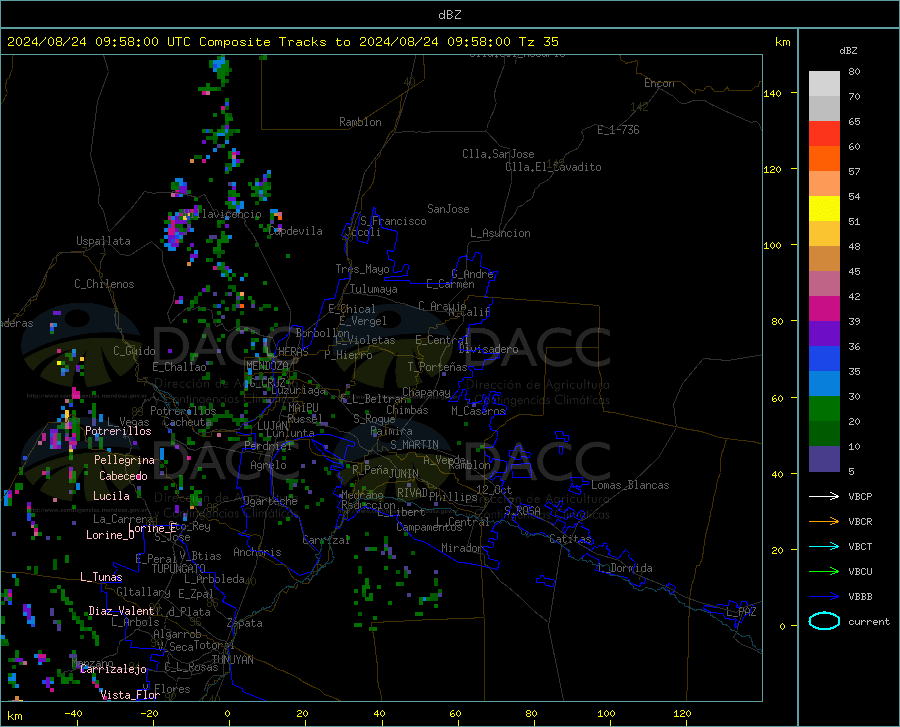
Task: Click the TUPUNGATO label
Action: pyautogui.click(x=179, y=569)
